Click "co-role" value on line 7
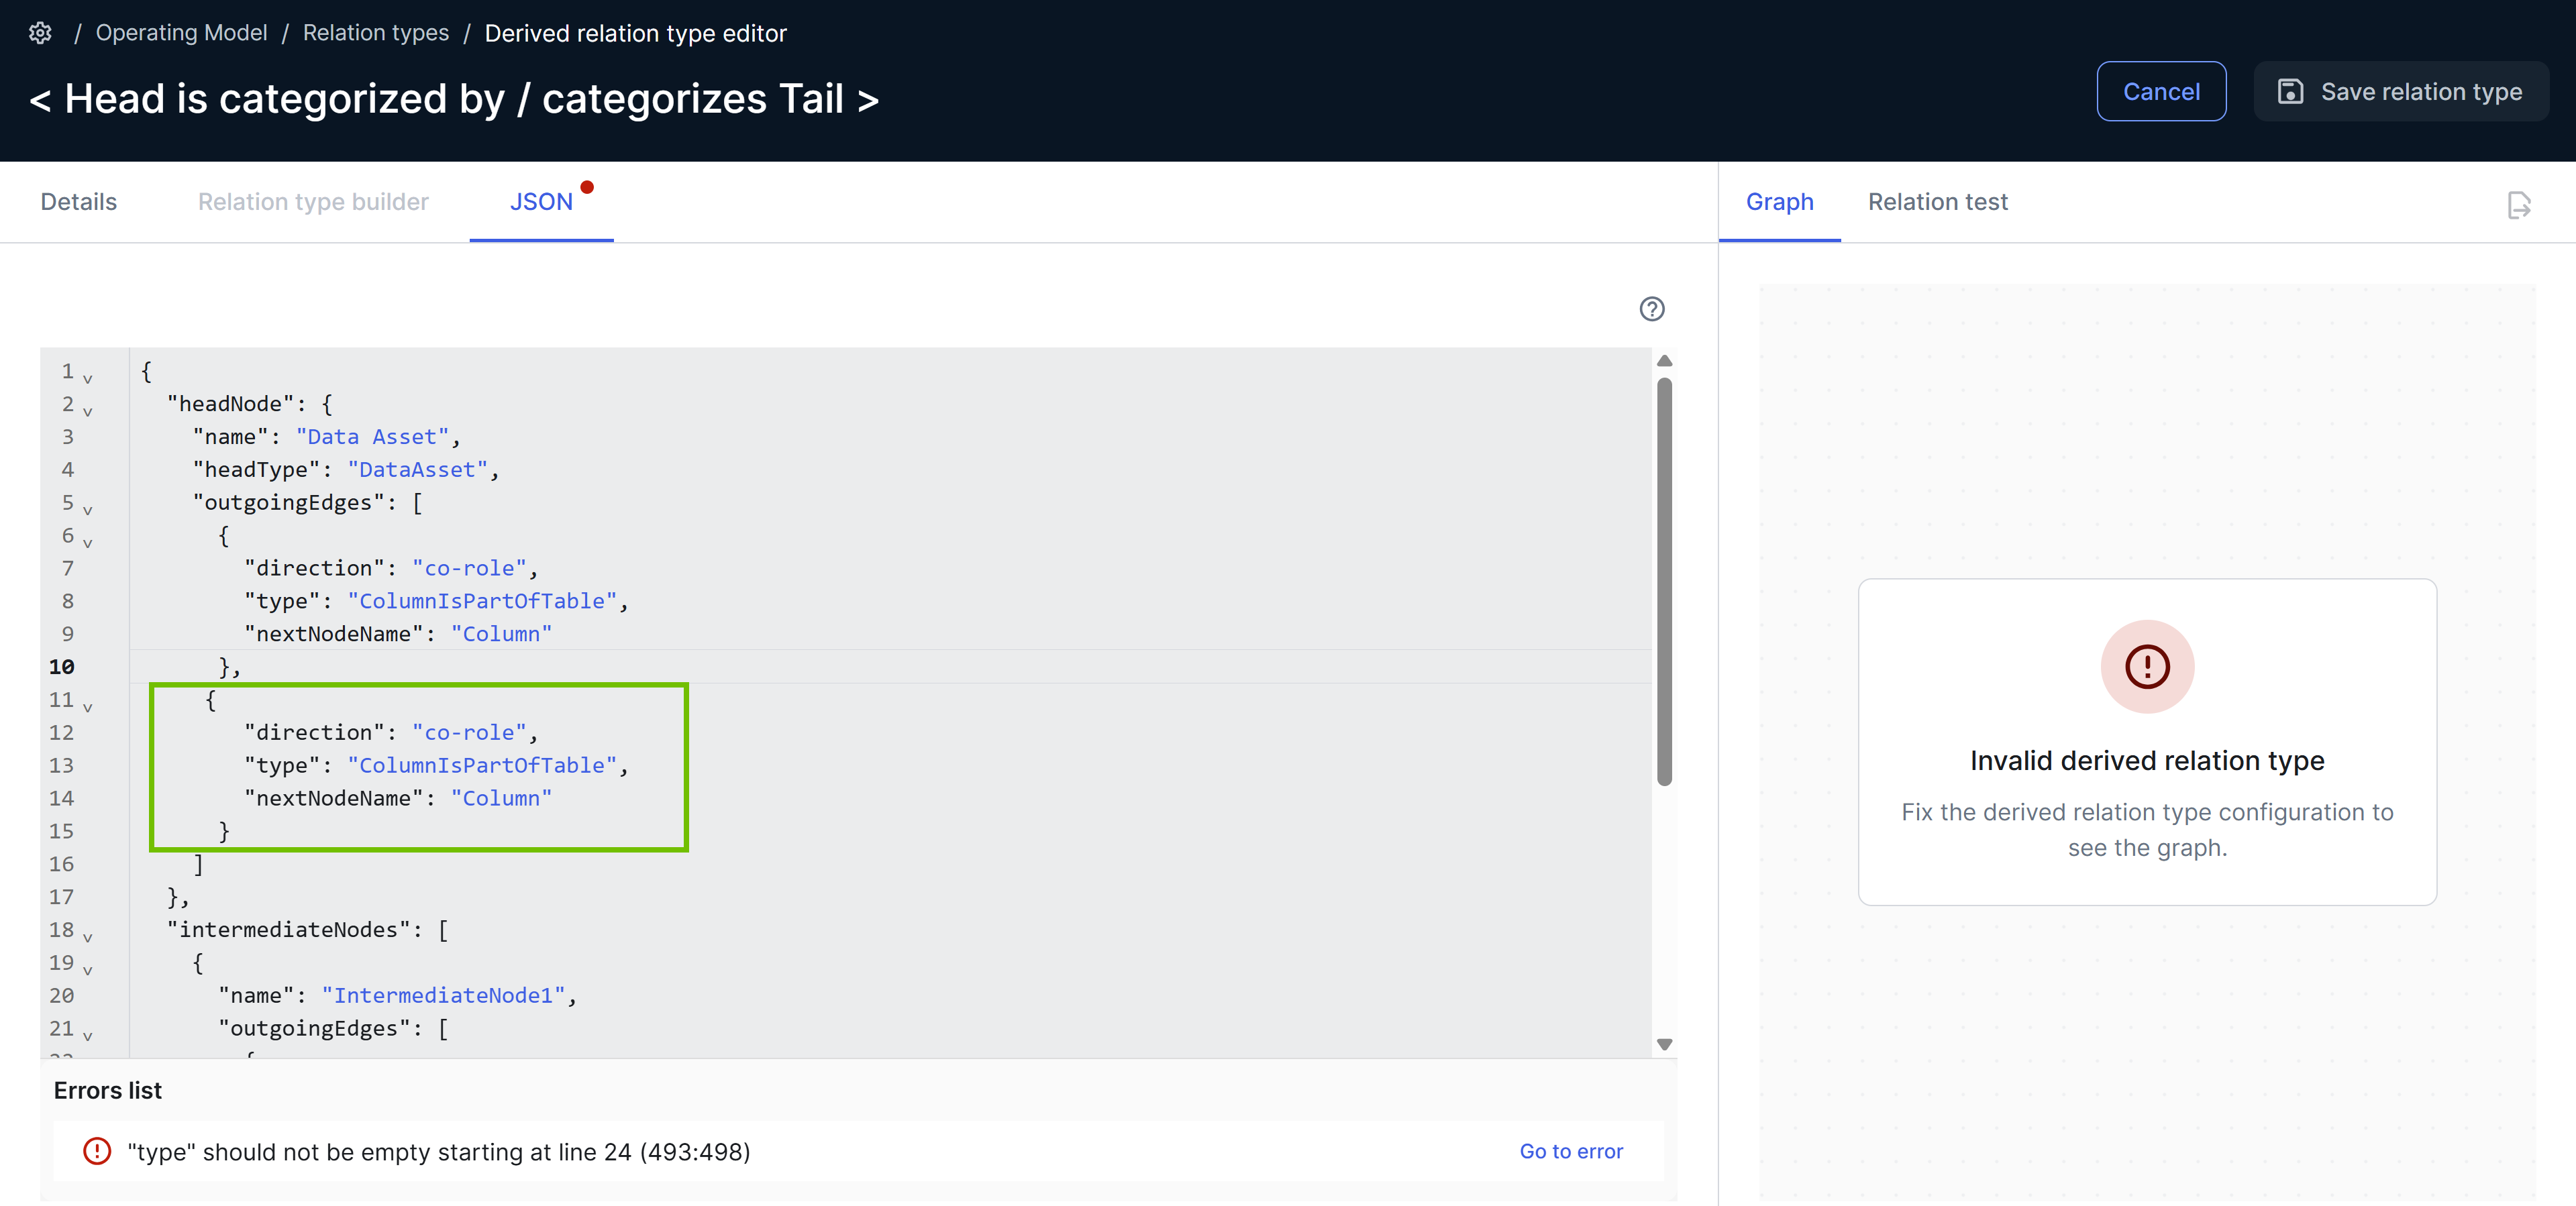Screen dimensions: 2576x1206 (x=469, y=568)
